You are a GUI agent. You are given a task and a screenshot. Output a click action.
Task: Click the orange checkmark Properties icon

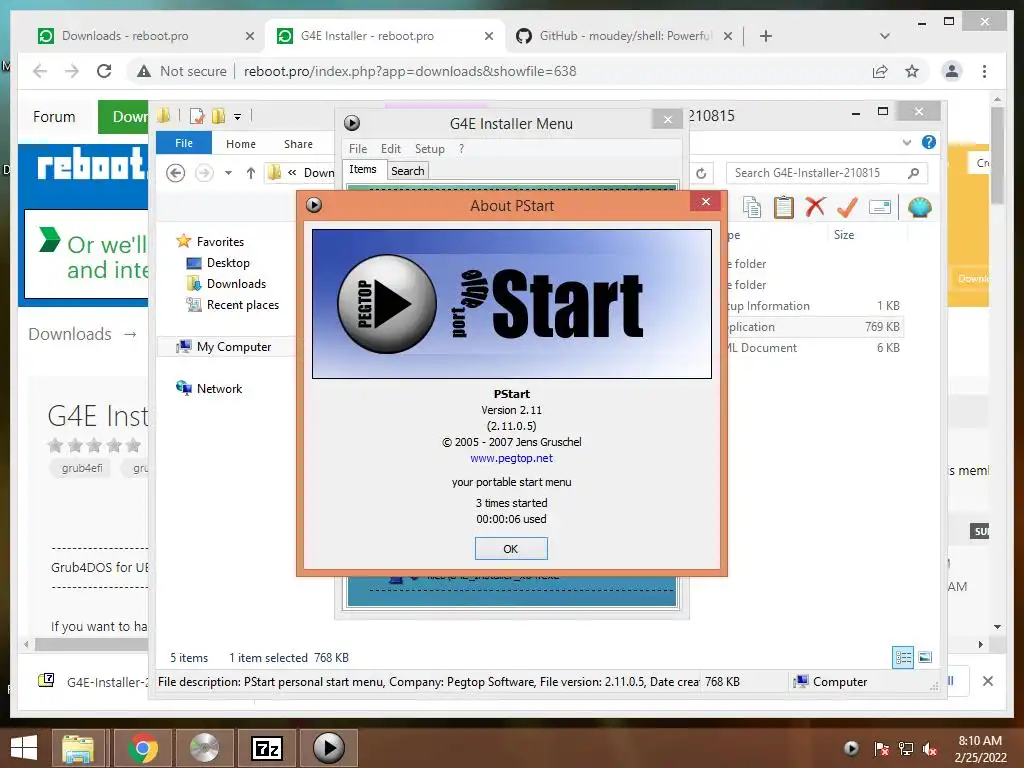tap(847, 208)
